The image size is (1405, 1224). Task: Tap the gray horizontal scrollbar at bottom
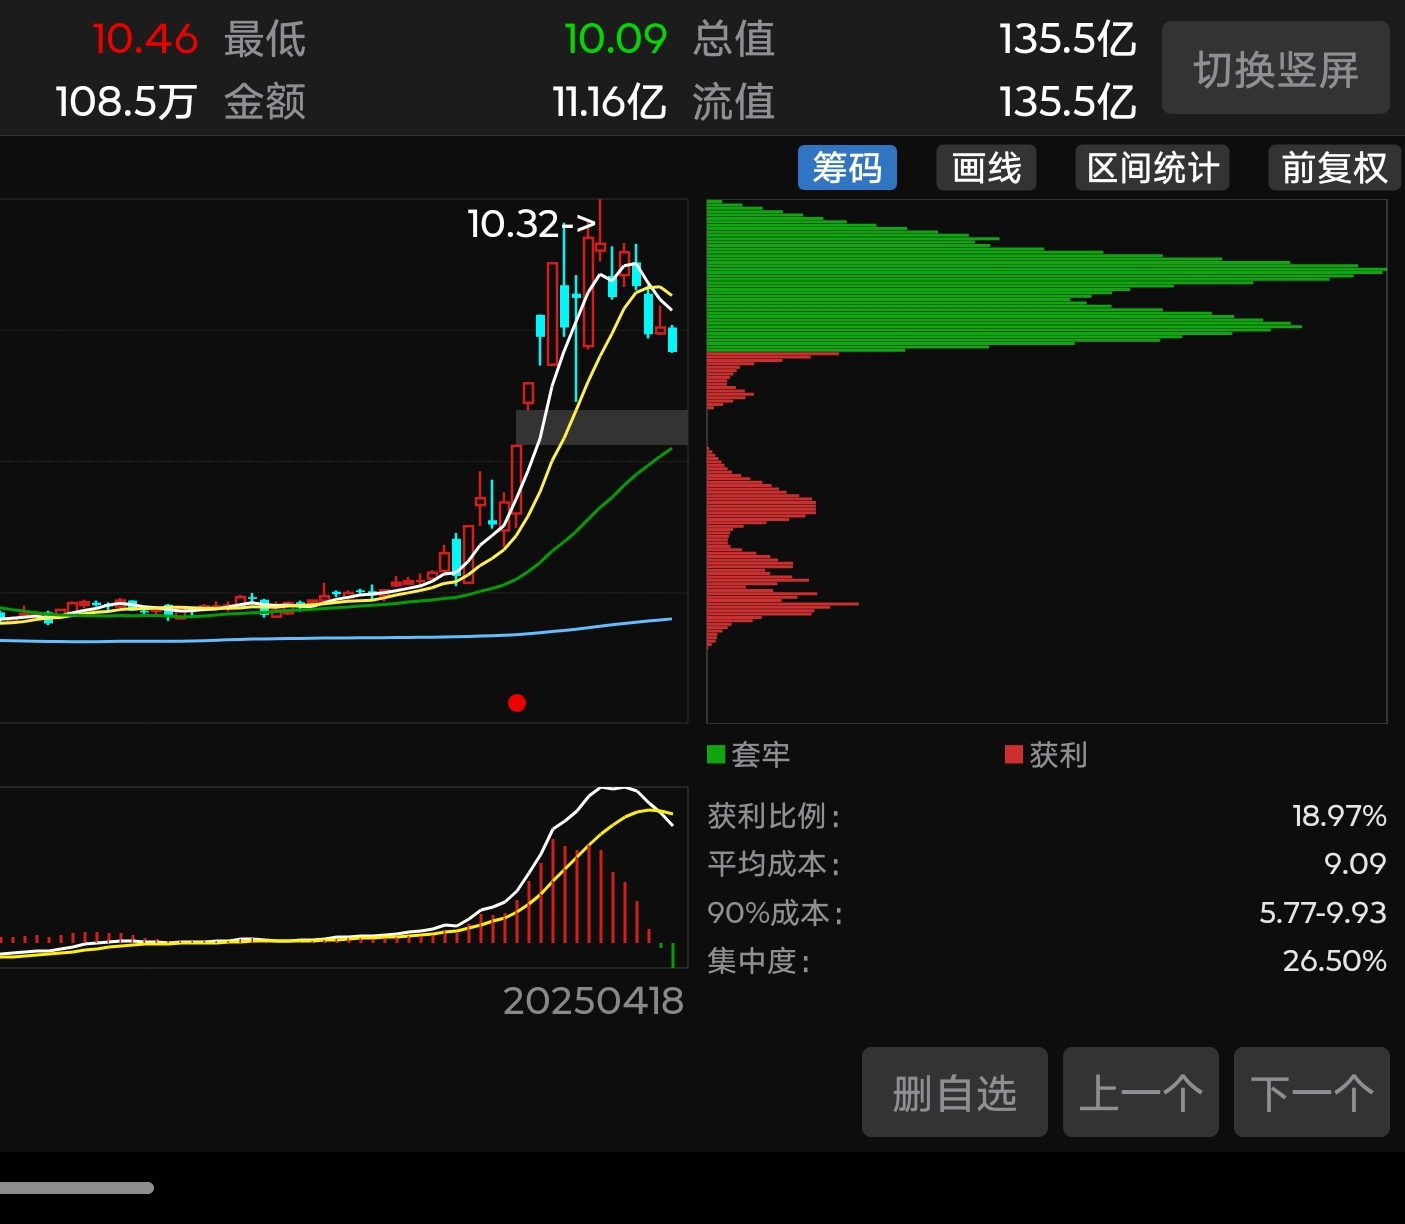pyautogui.click(x=76, y=1188)
